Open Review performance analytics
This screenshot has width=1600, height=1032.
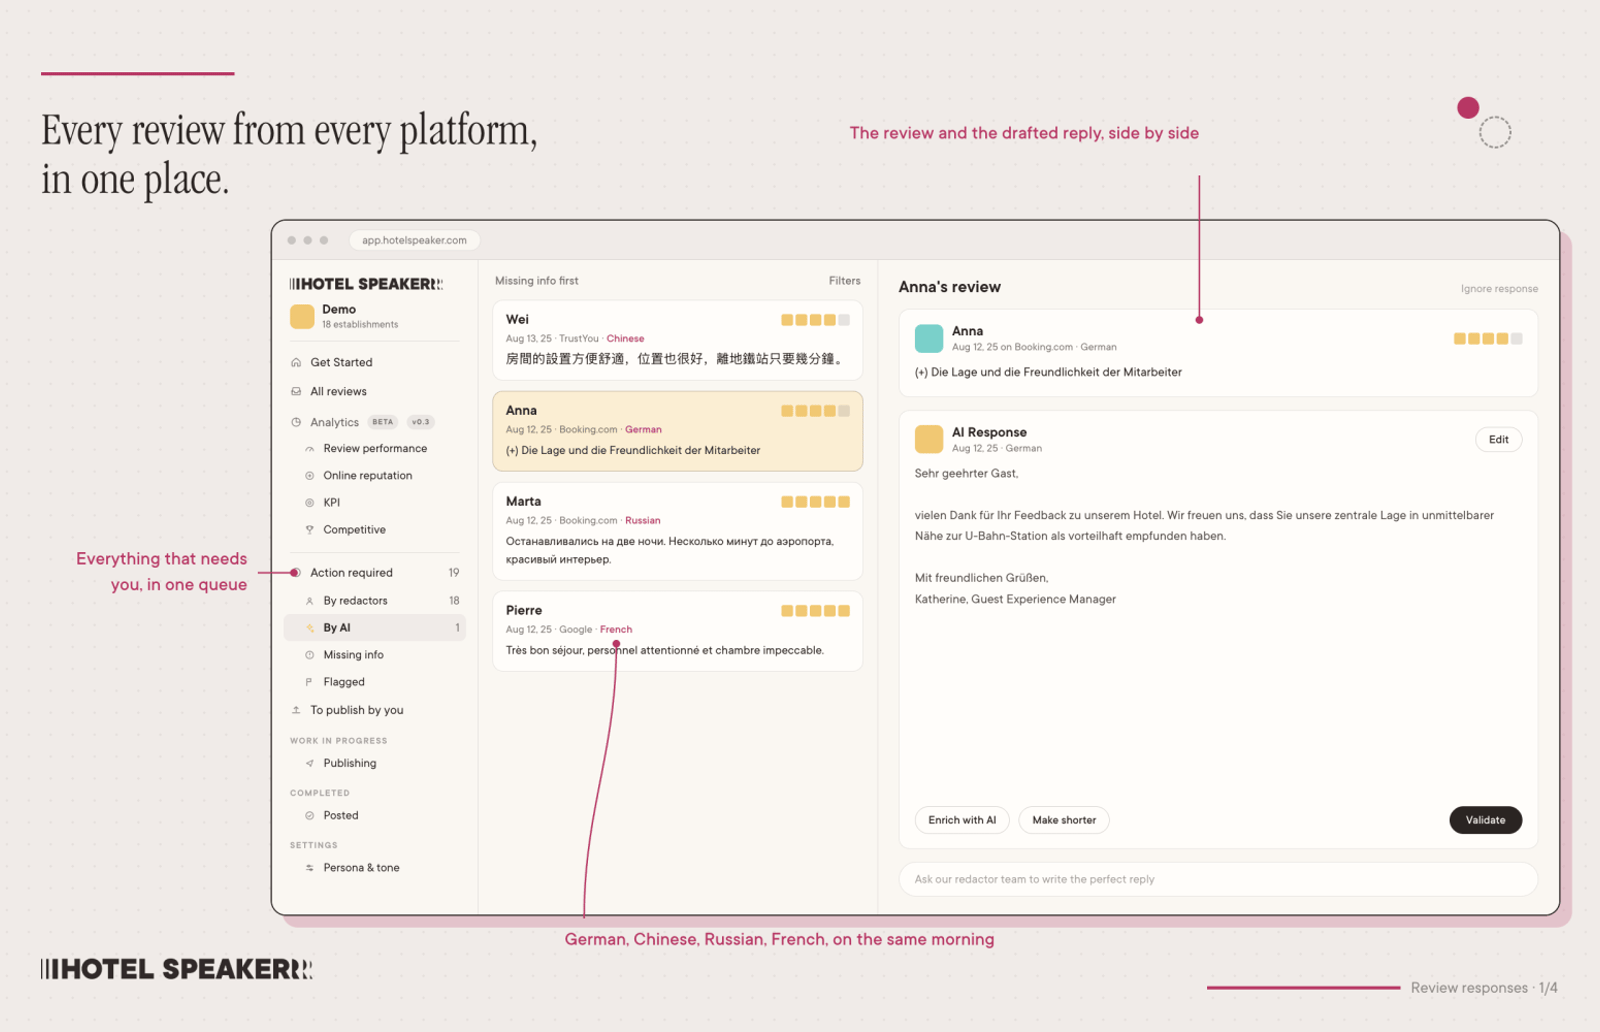pyautogui.click(x=374, y=449)
